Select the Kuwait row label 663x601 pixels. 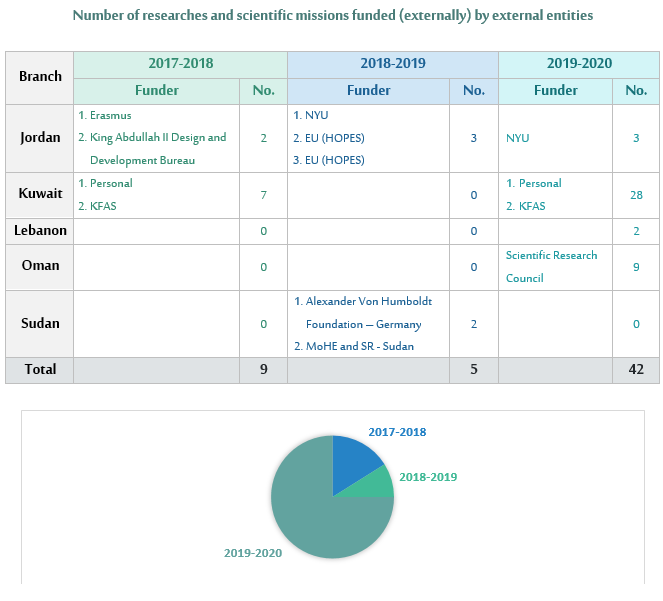(x=40, y=194)
